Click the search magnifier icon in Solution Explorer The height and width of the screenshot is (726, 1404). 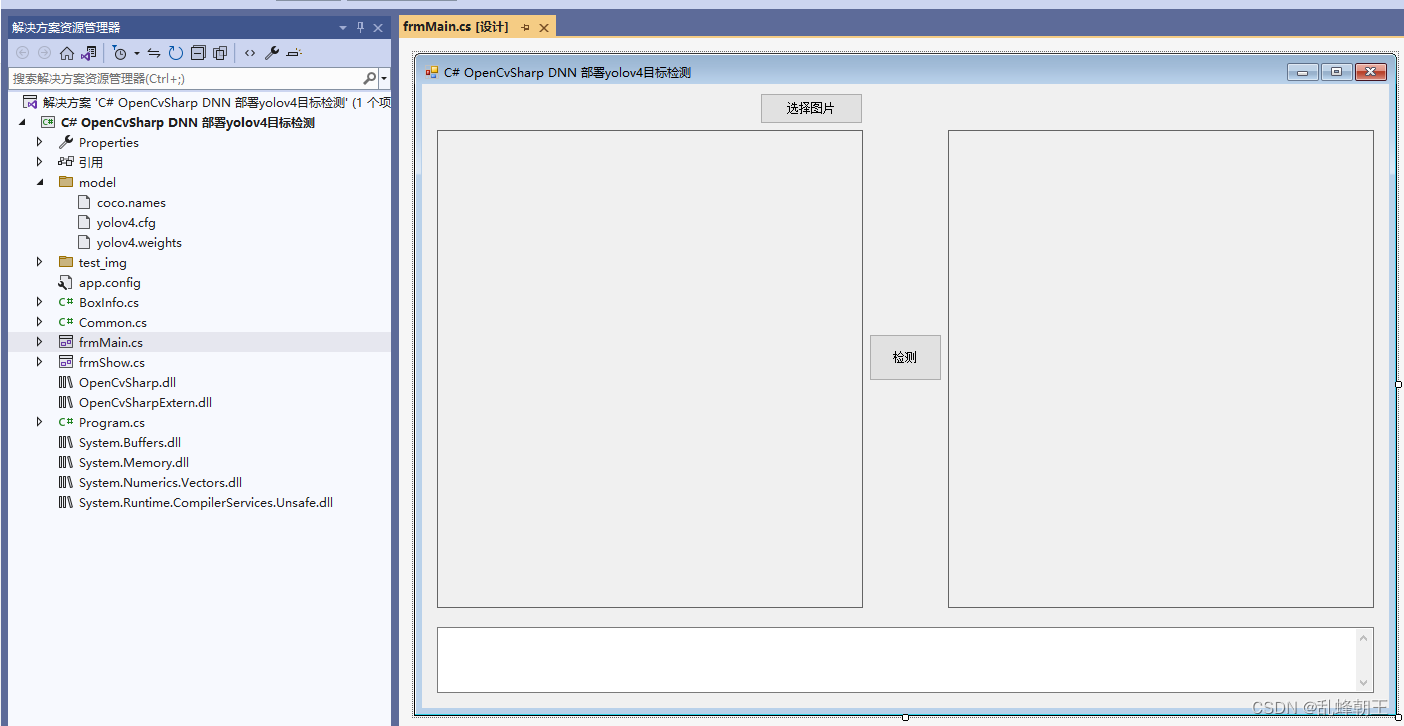(369, 78)
